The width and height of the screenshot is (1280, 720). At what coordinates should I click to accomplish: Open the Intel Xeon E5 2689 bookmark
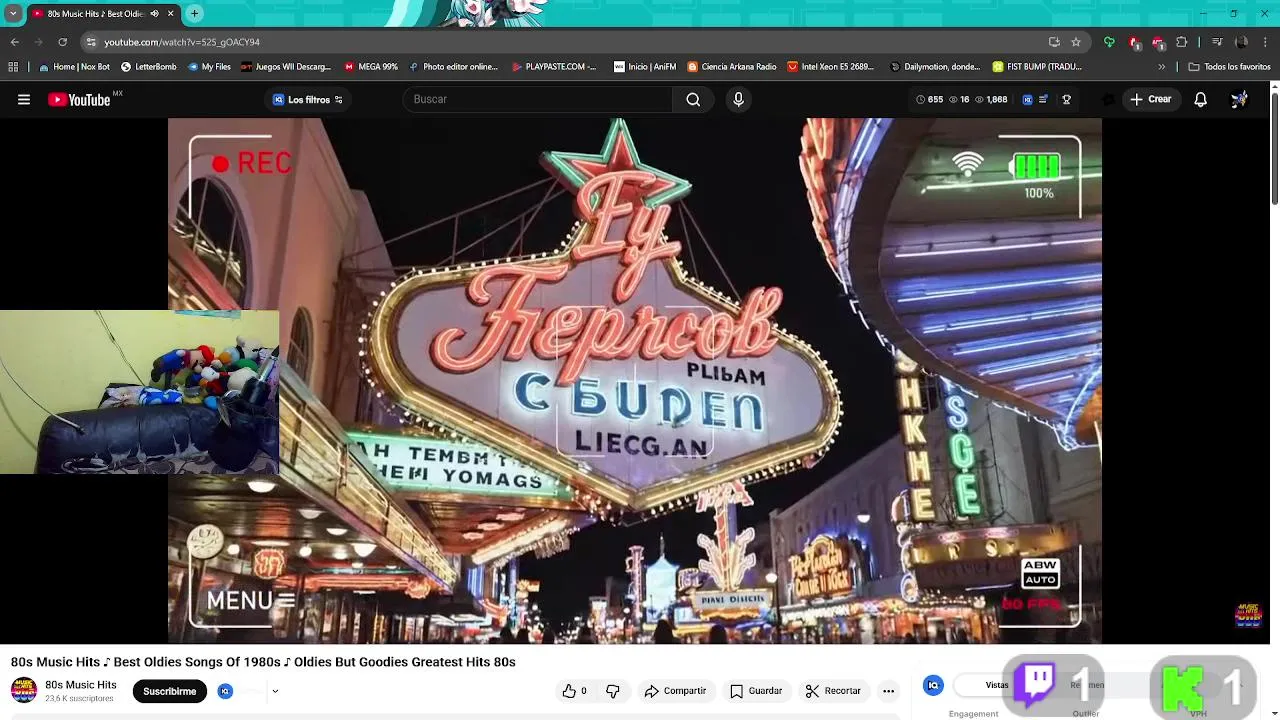coord(830,67)
